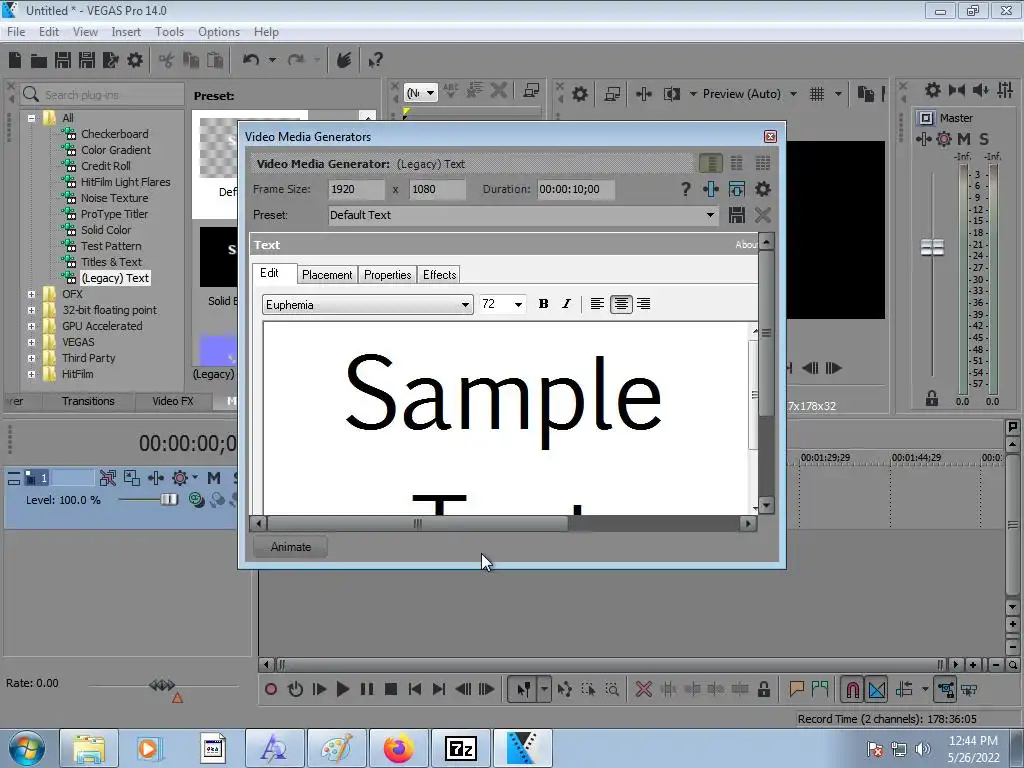
Task: Click the Duration field 00:00:10;00
Action: [575, 189]
